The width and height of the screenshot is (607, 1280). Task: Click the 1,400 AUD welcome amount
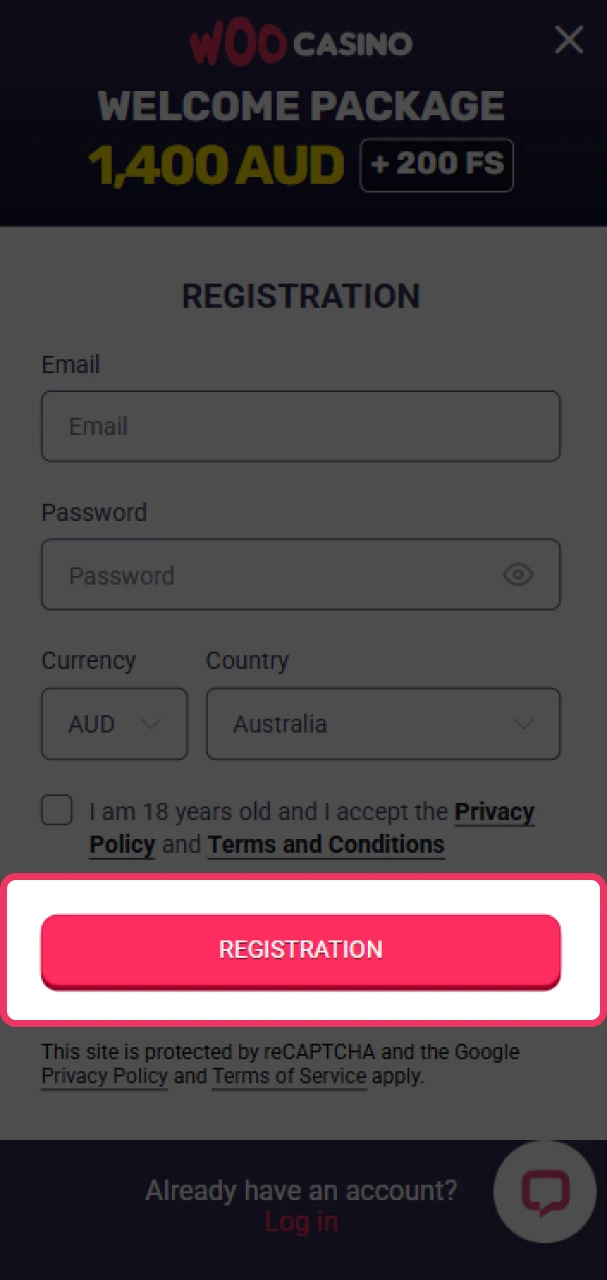[216, 165]
